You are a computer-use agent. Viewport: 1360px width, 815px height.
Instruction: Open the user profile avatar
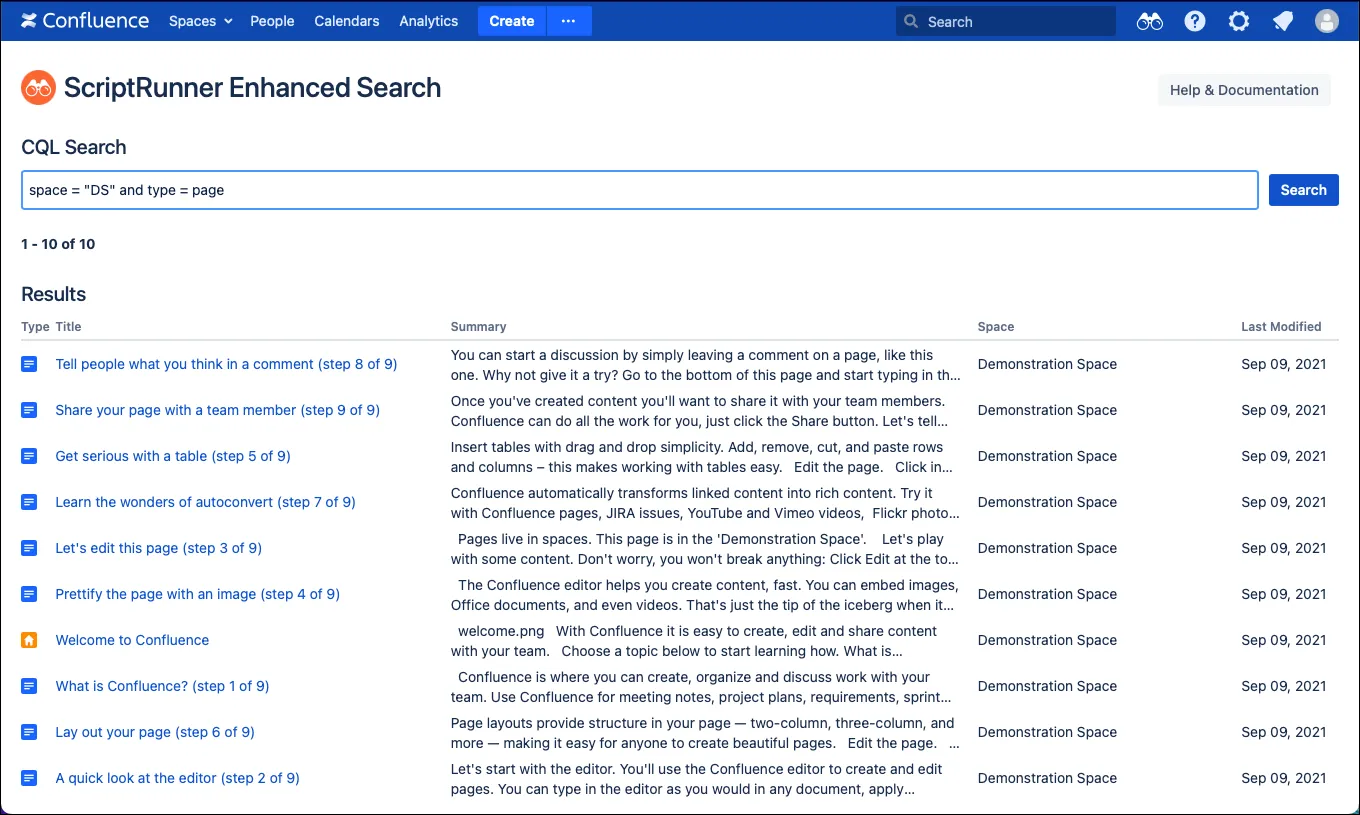pyautogui.click(x=1327, y=21)
